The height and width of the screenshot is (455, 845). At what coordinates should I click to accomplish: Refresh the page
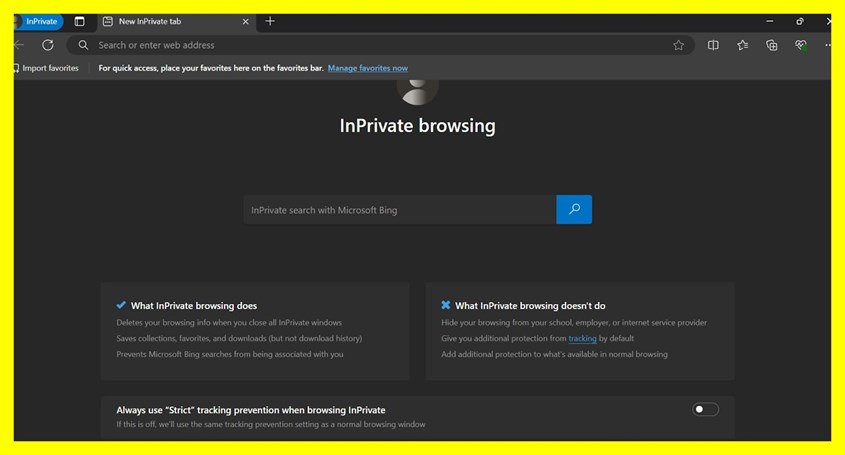tap(48, 45)
